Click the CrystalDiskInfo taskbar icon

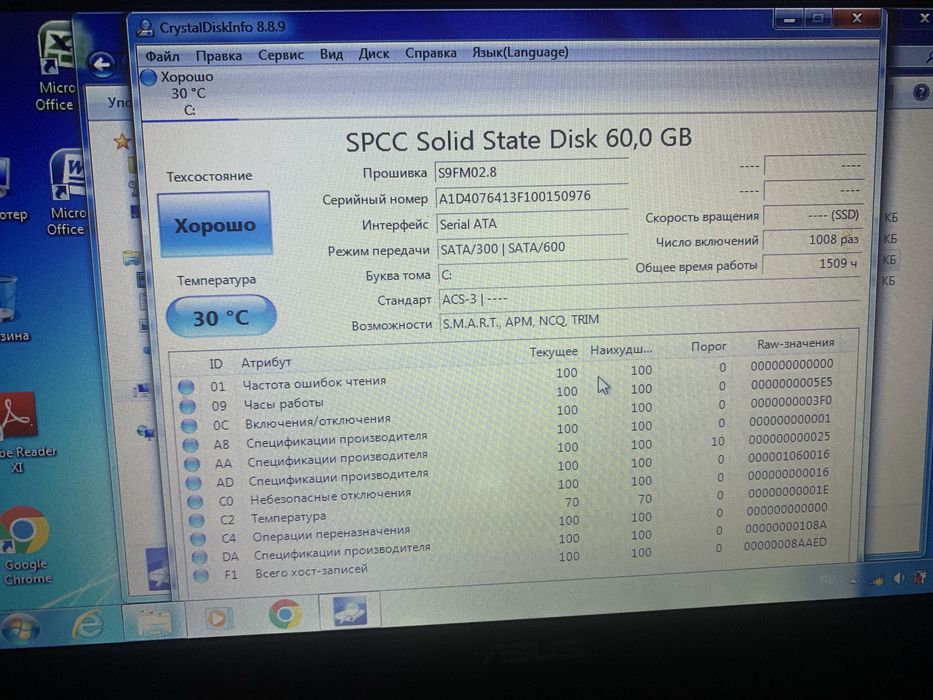tap(349, 611)
